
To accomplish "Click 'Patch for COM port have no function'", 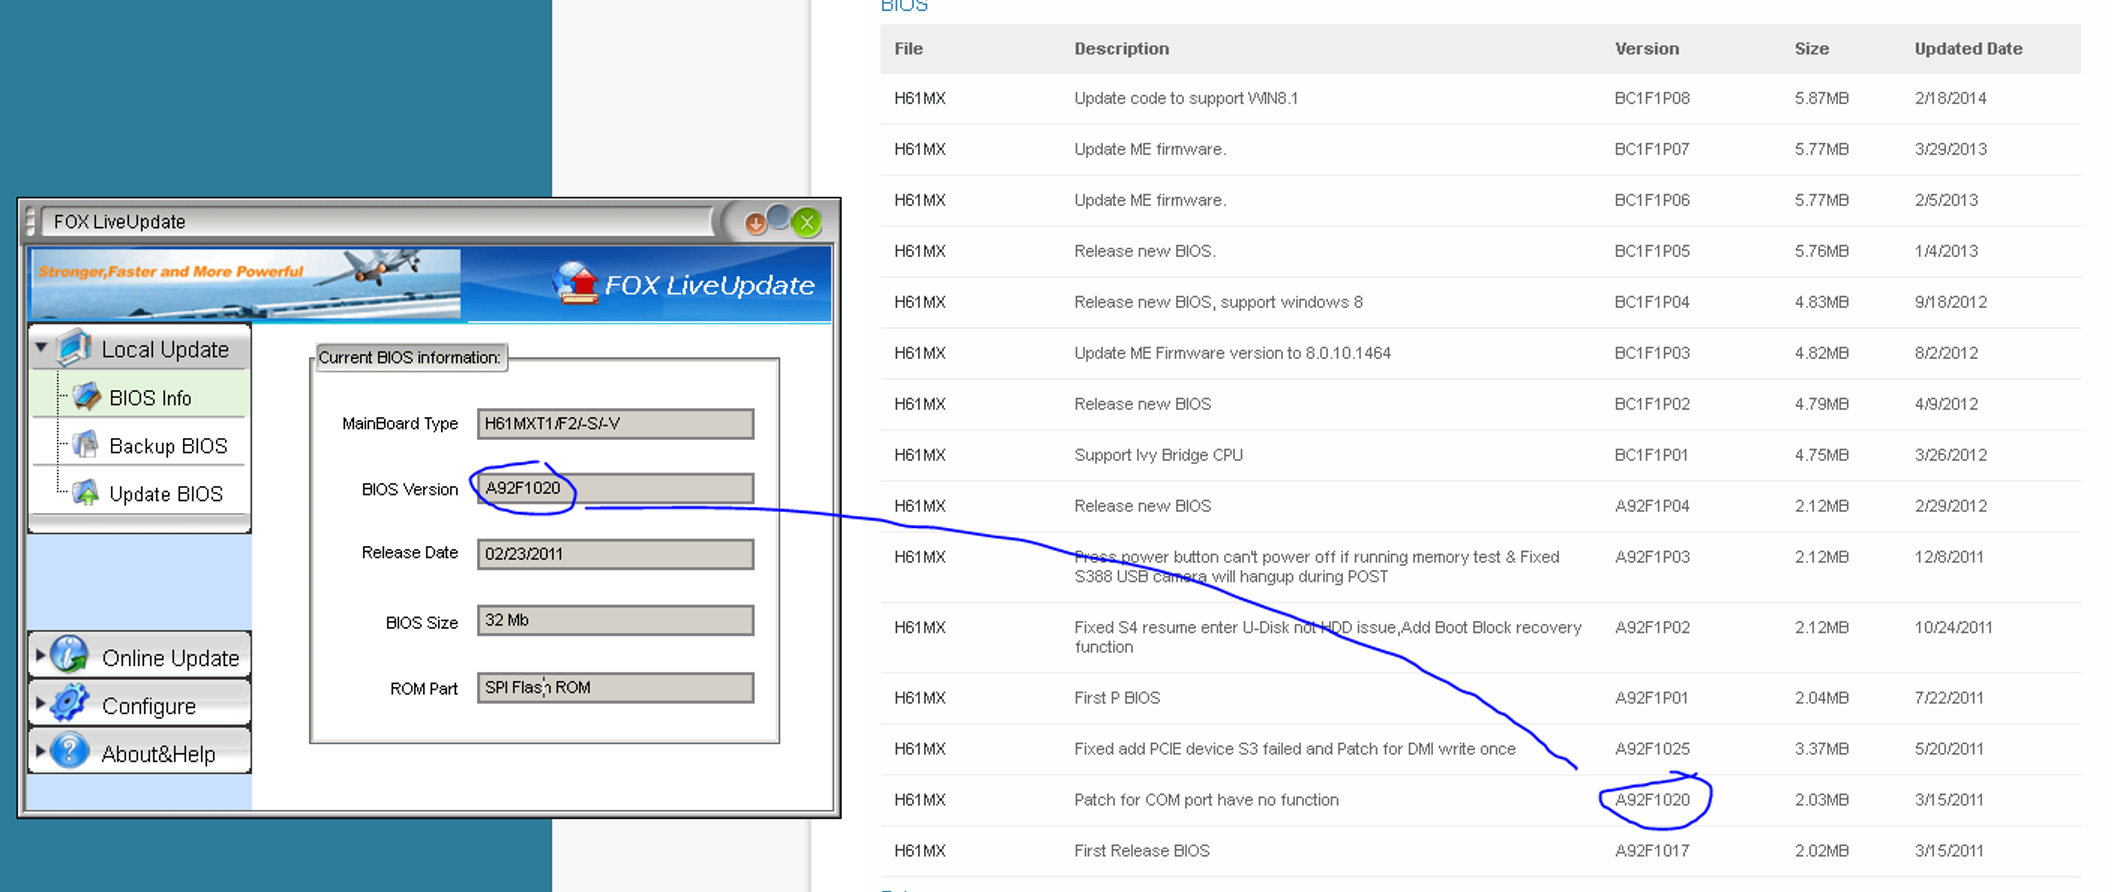I will (x=1206, y=800).
